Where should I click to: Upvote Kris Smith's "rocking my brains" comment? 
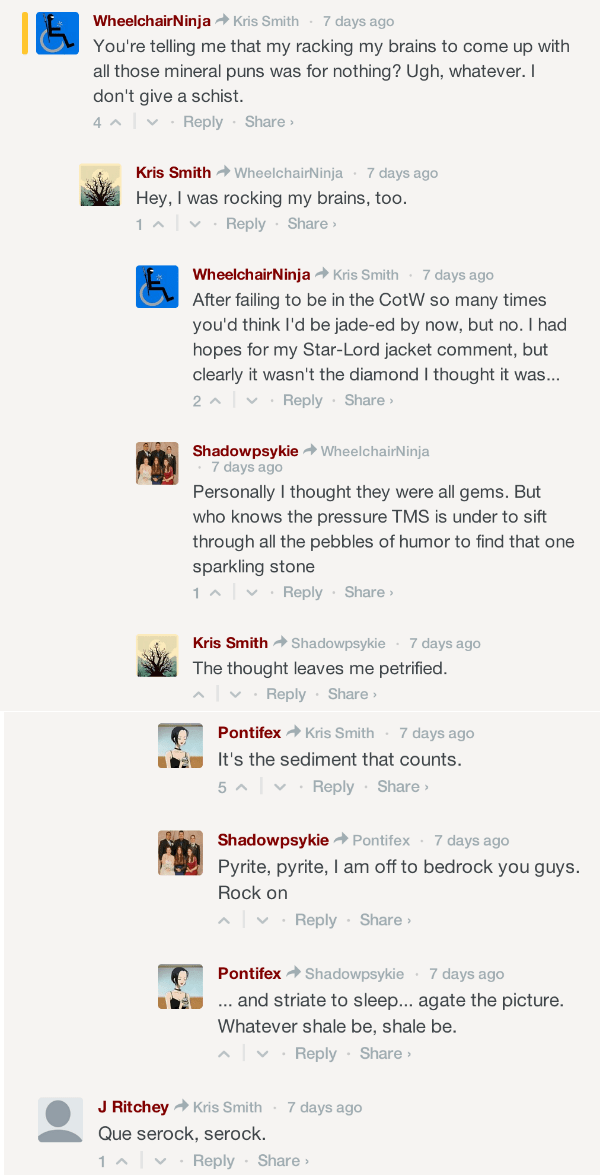point(158,224)
